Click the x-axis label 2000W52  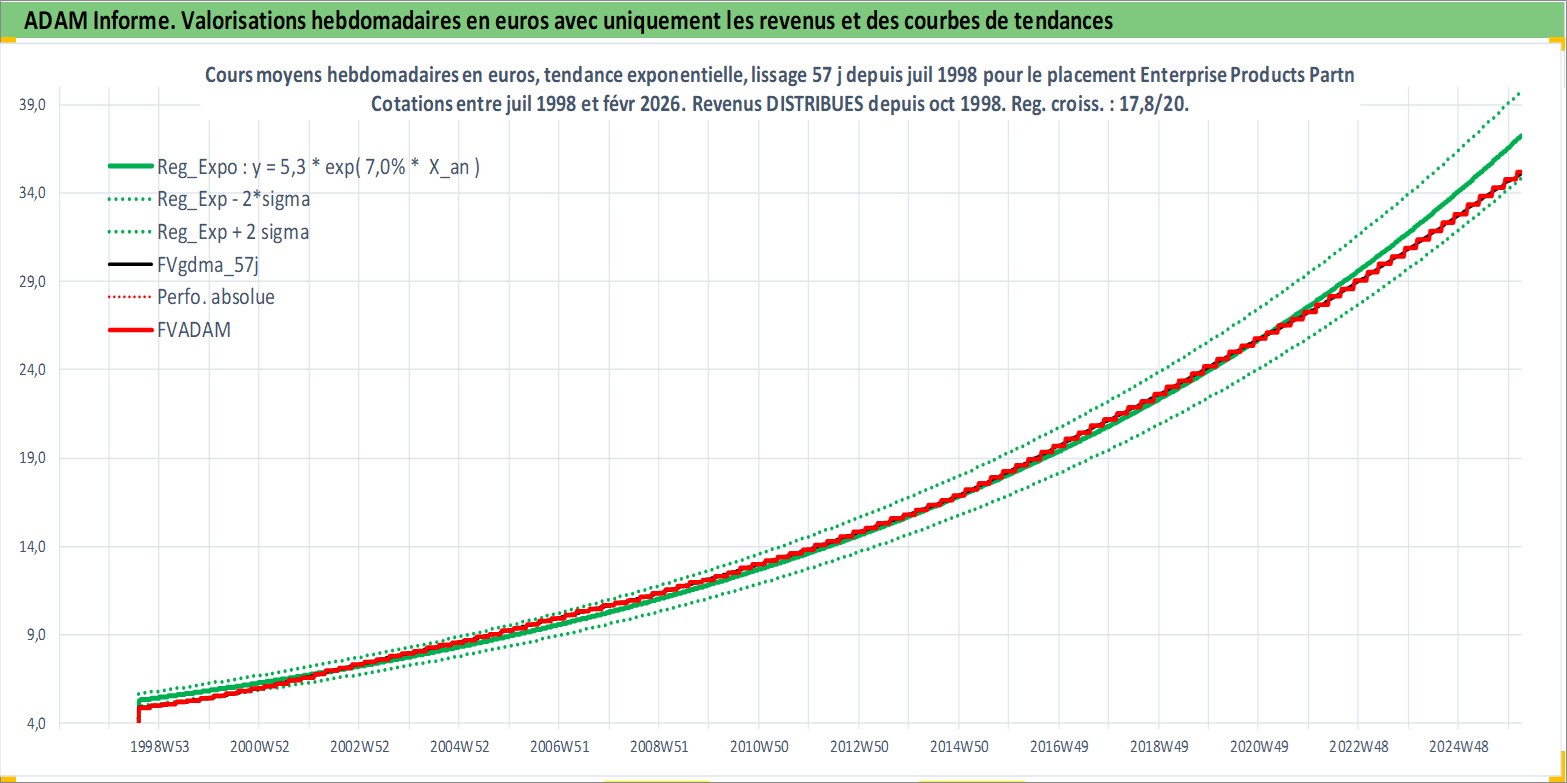259,747
